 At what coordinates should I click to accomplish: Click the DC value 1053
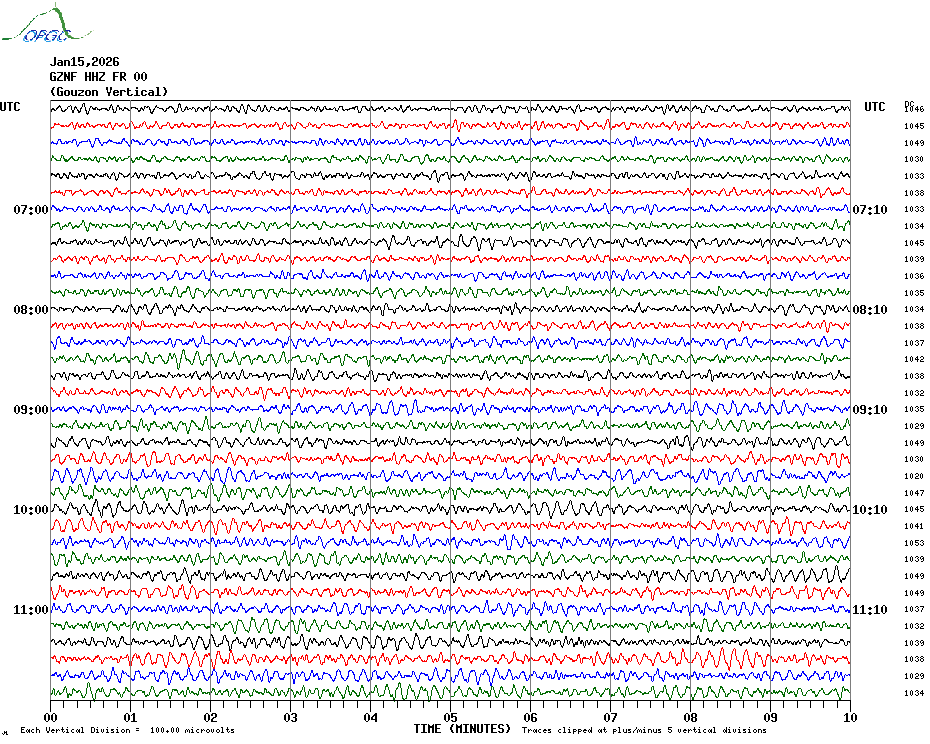(x=914, y=542)
